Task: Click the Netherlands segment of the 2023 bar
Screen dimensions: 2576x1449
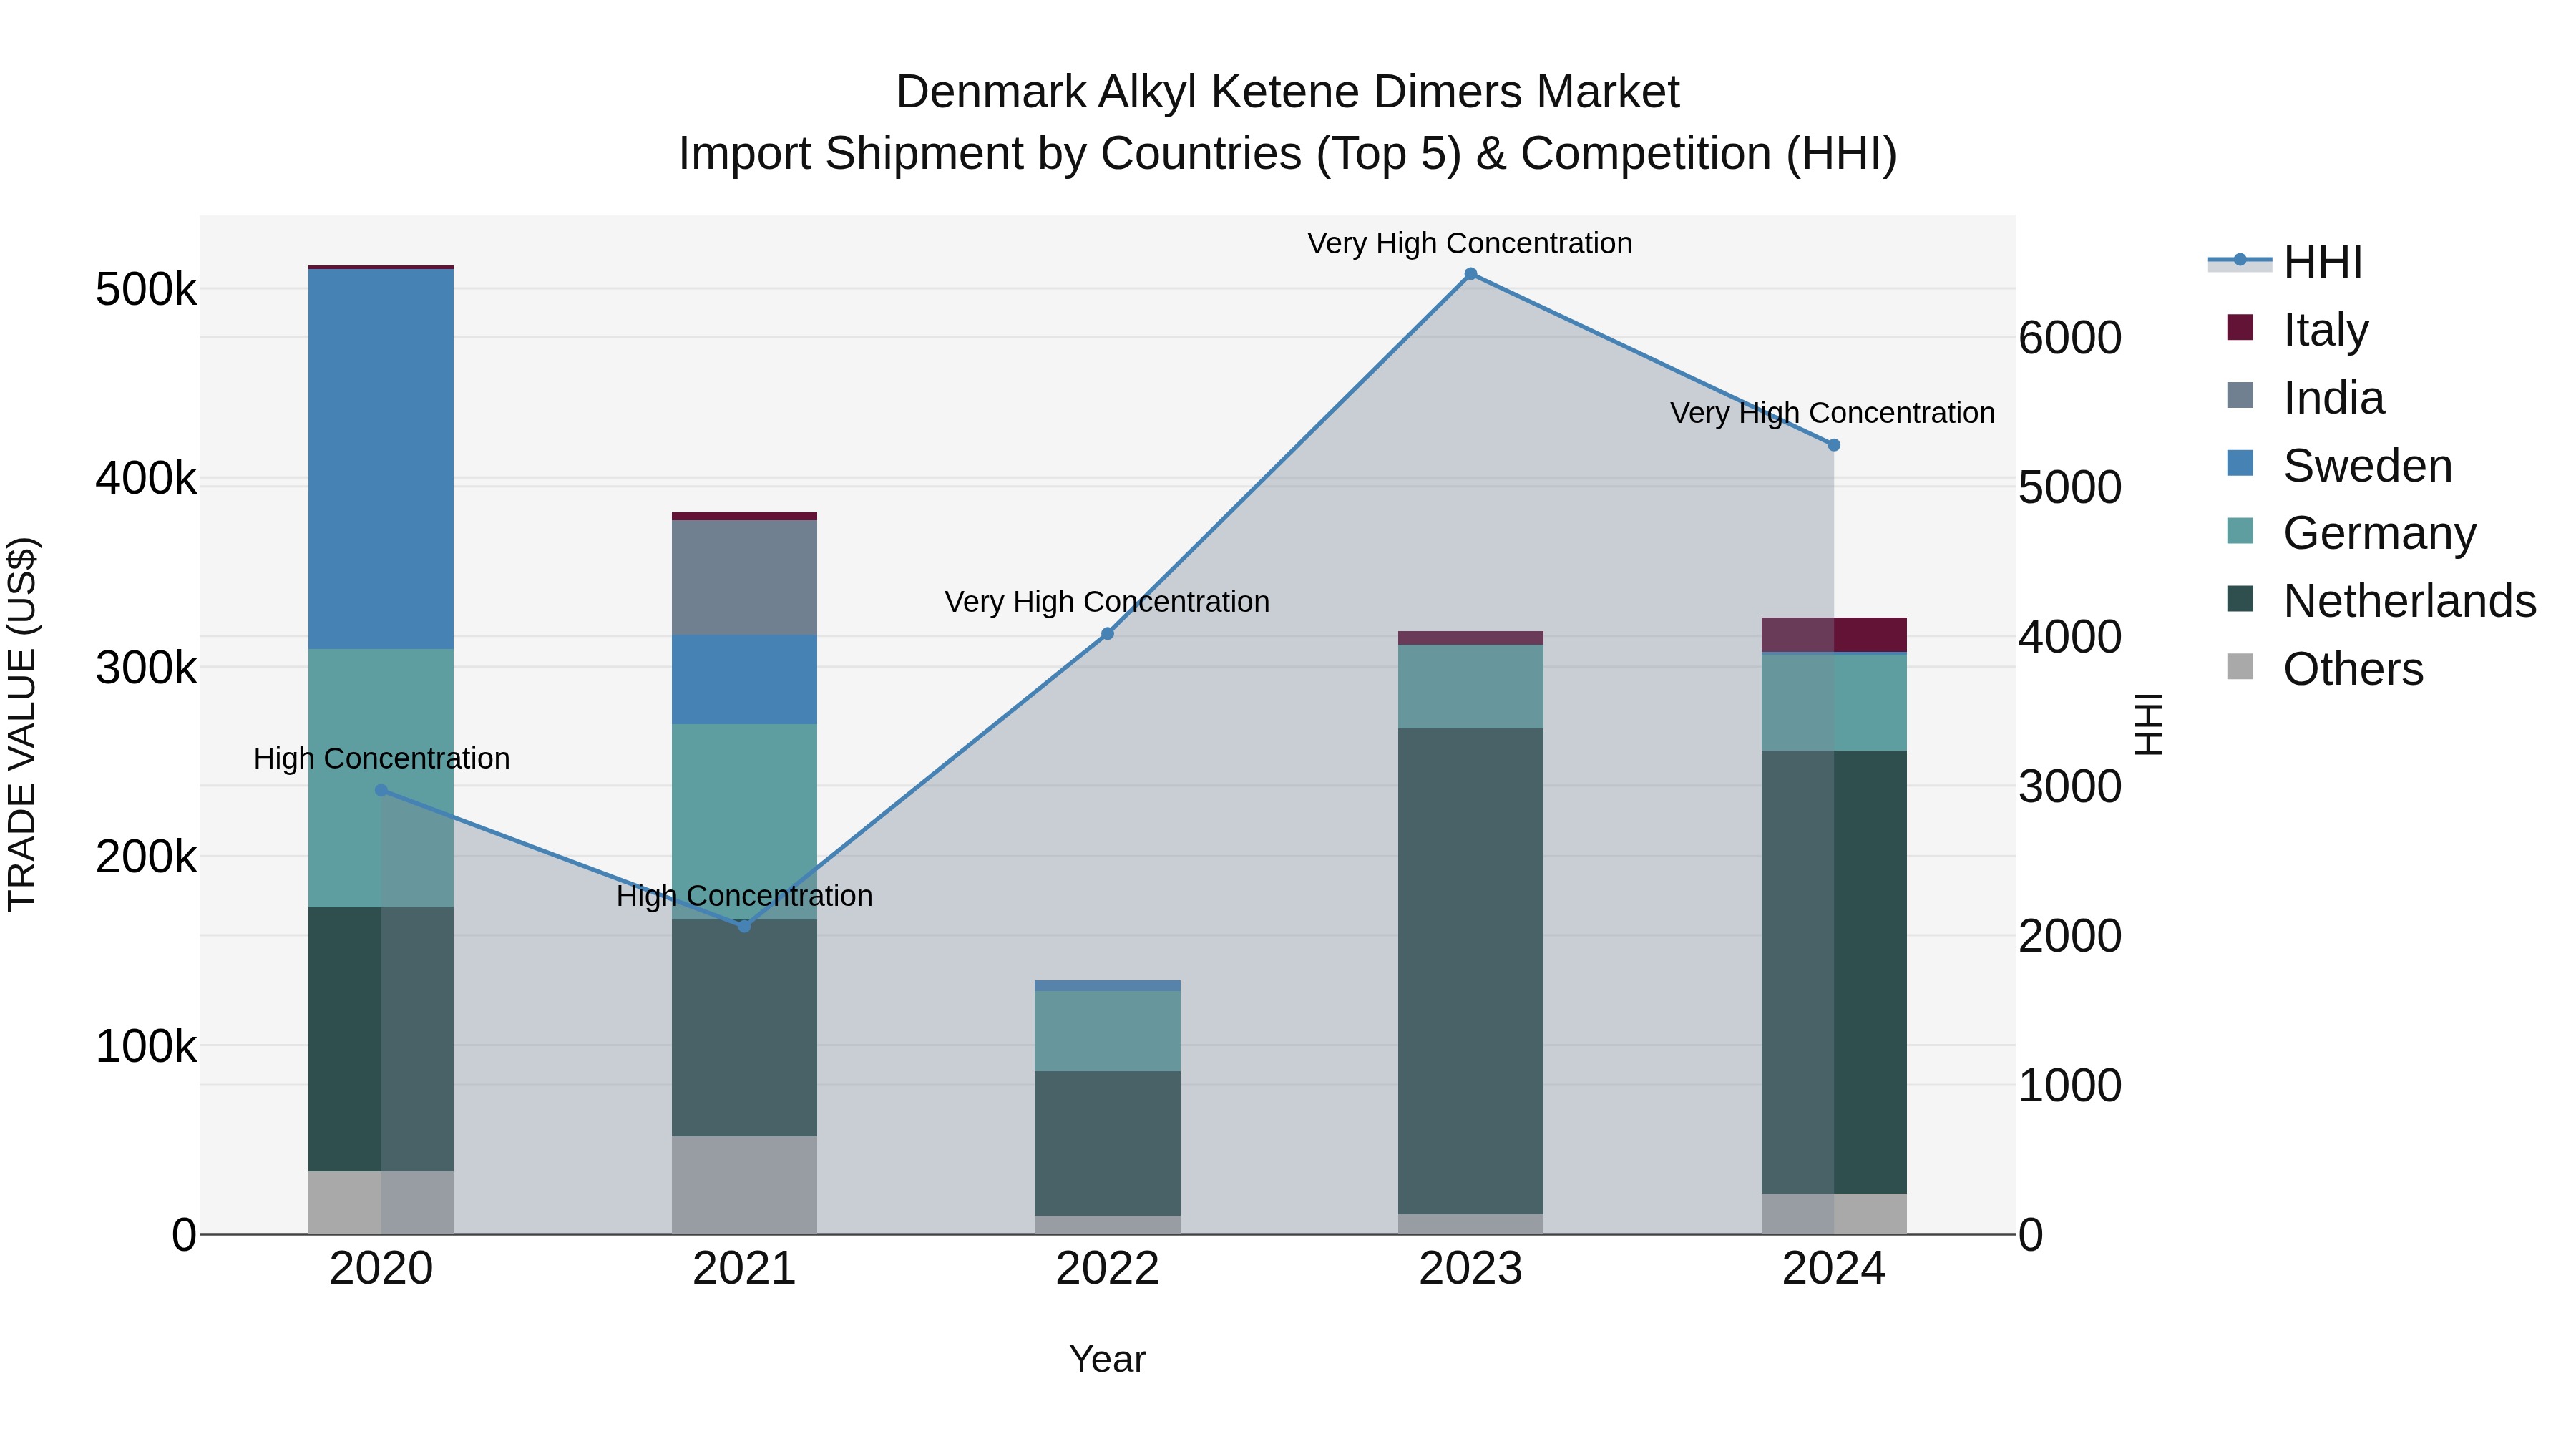Action: coord(1470,971)
